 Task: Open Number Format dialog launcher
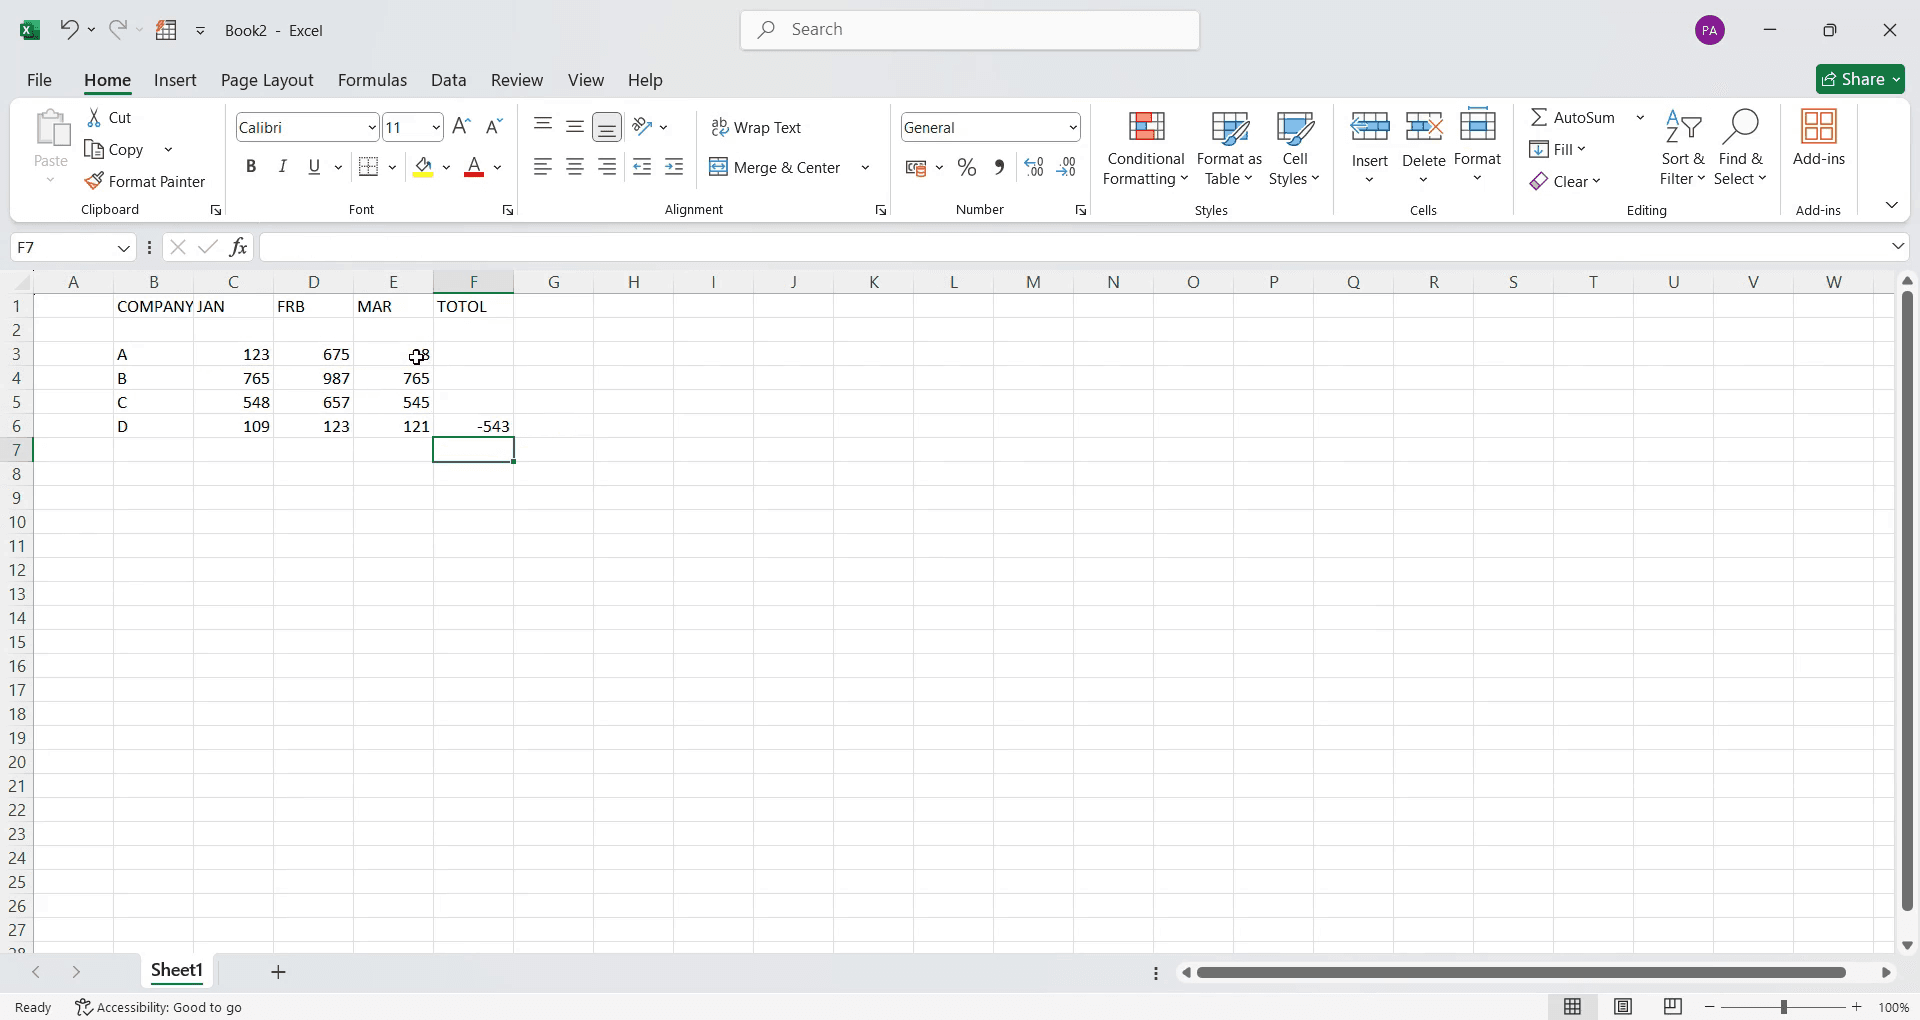[x=1081, y=210]
